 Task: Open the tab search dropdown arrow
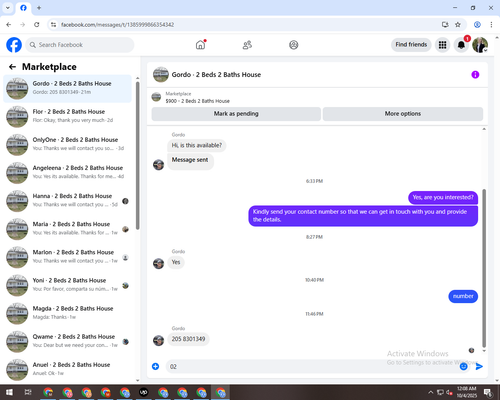coord(8,8)
